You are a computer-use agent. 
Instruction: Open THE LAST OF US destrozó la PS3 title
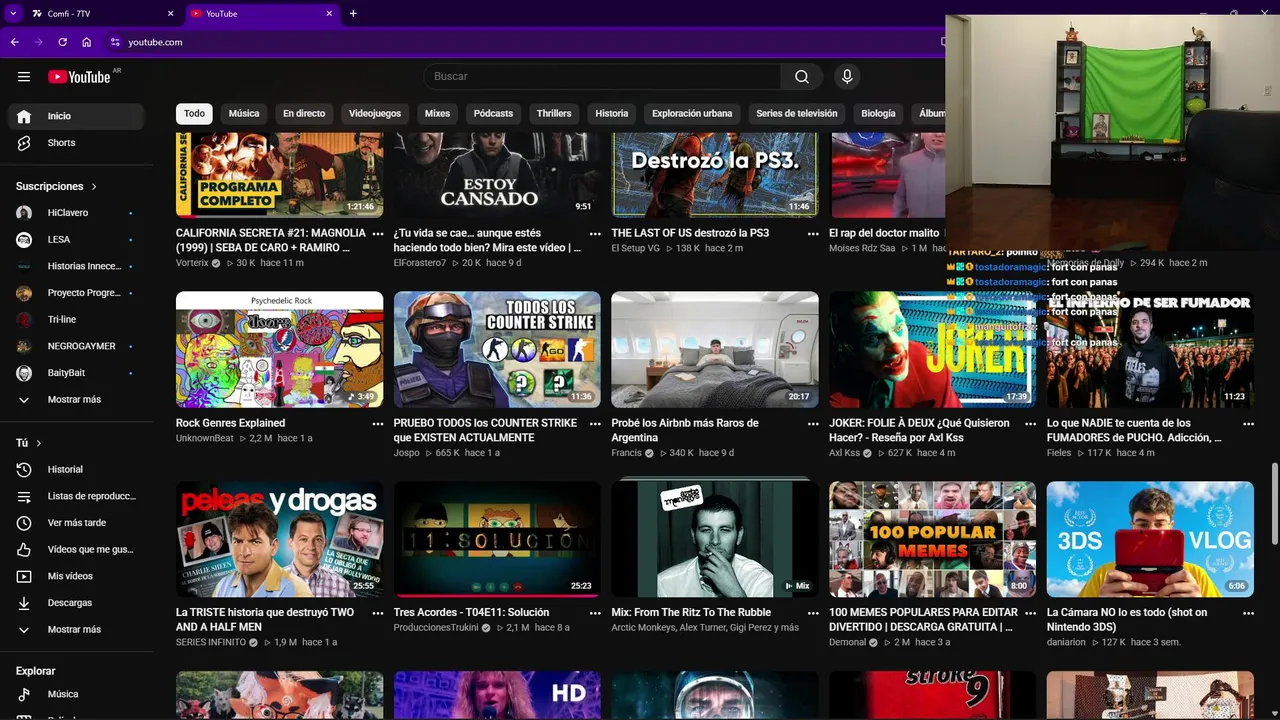click(x=690, y=233)
